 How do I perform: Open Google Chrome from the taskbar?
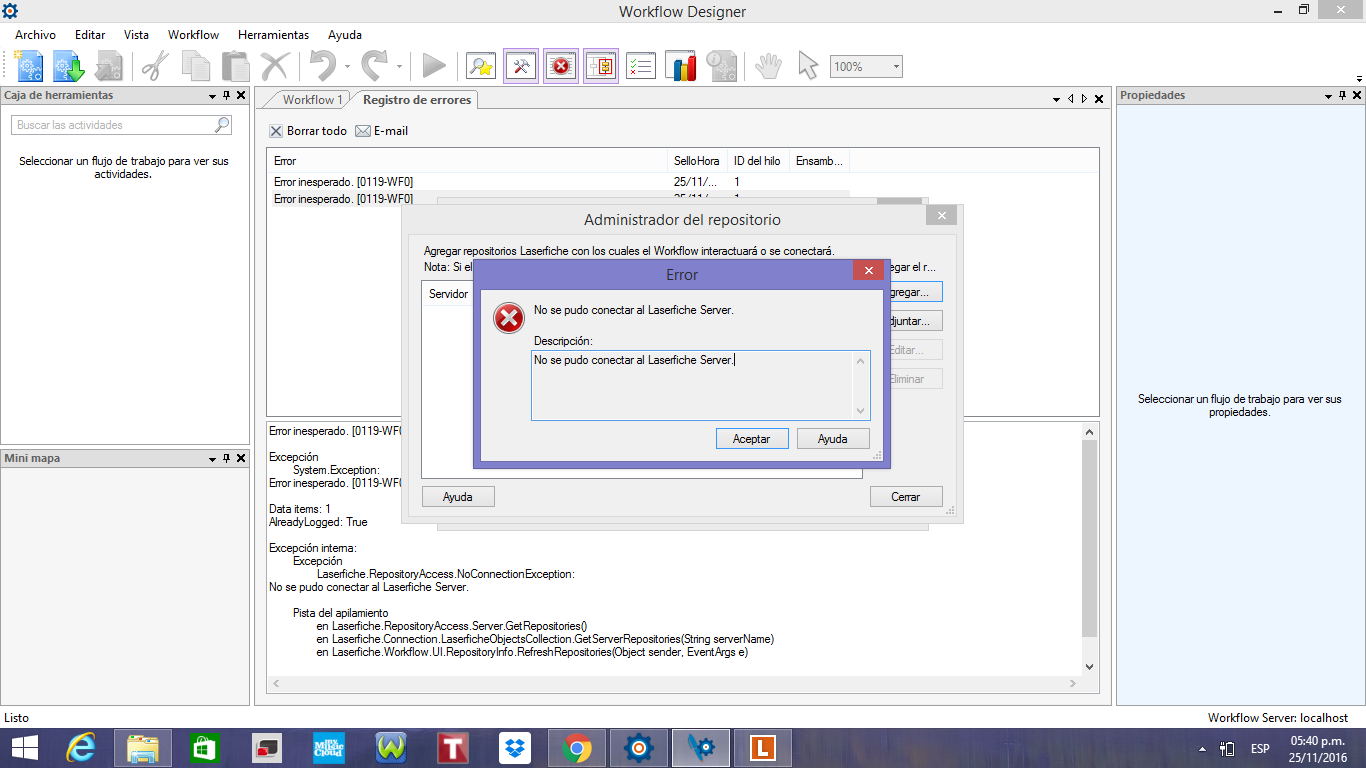tap(577, 748)
